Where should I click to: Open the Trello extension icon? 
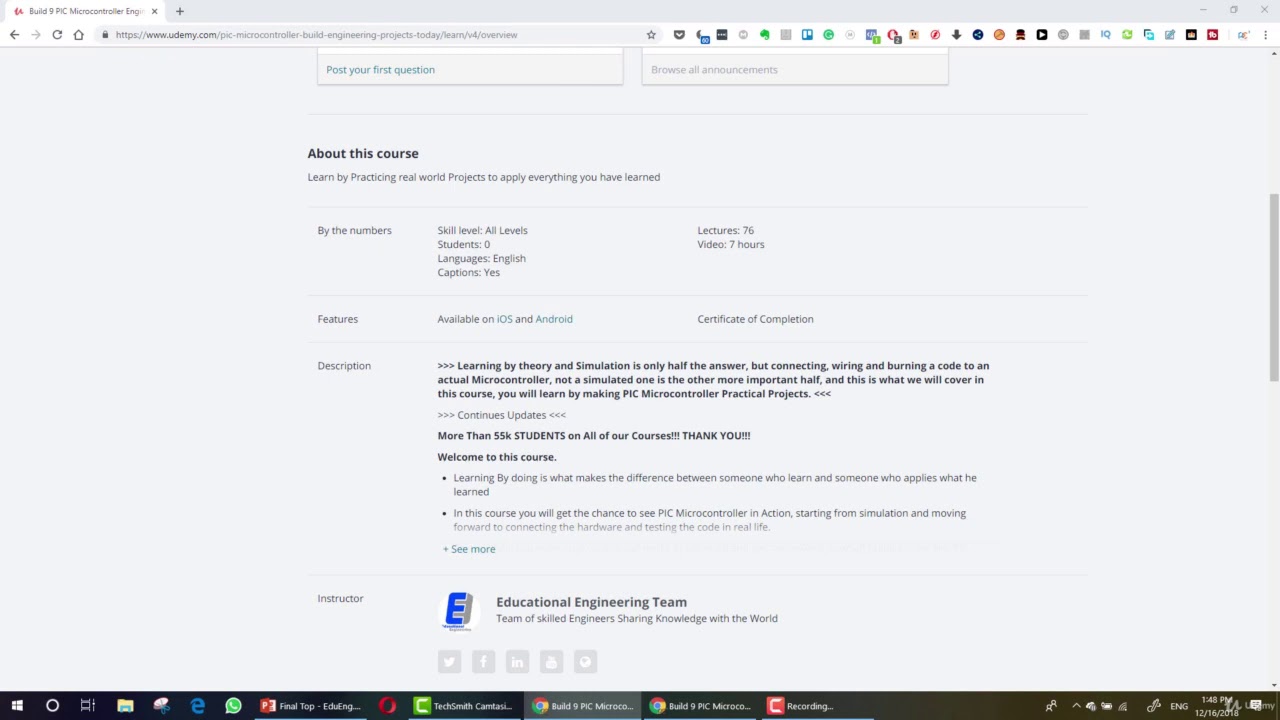[807, 35]
